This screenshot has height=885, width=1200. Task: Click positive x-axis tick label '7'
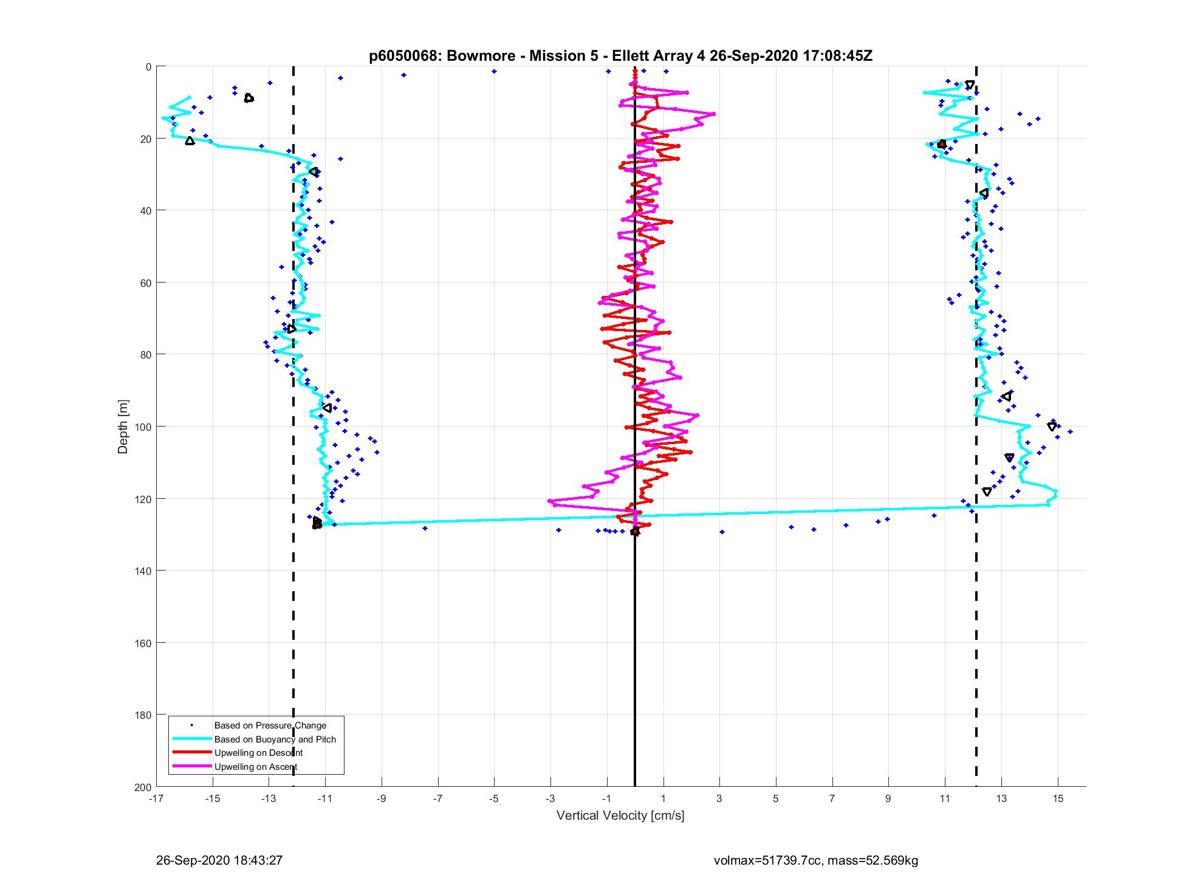click(832, 799)
